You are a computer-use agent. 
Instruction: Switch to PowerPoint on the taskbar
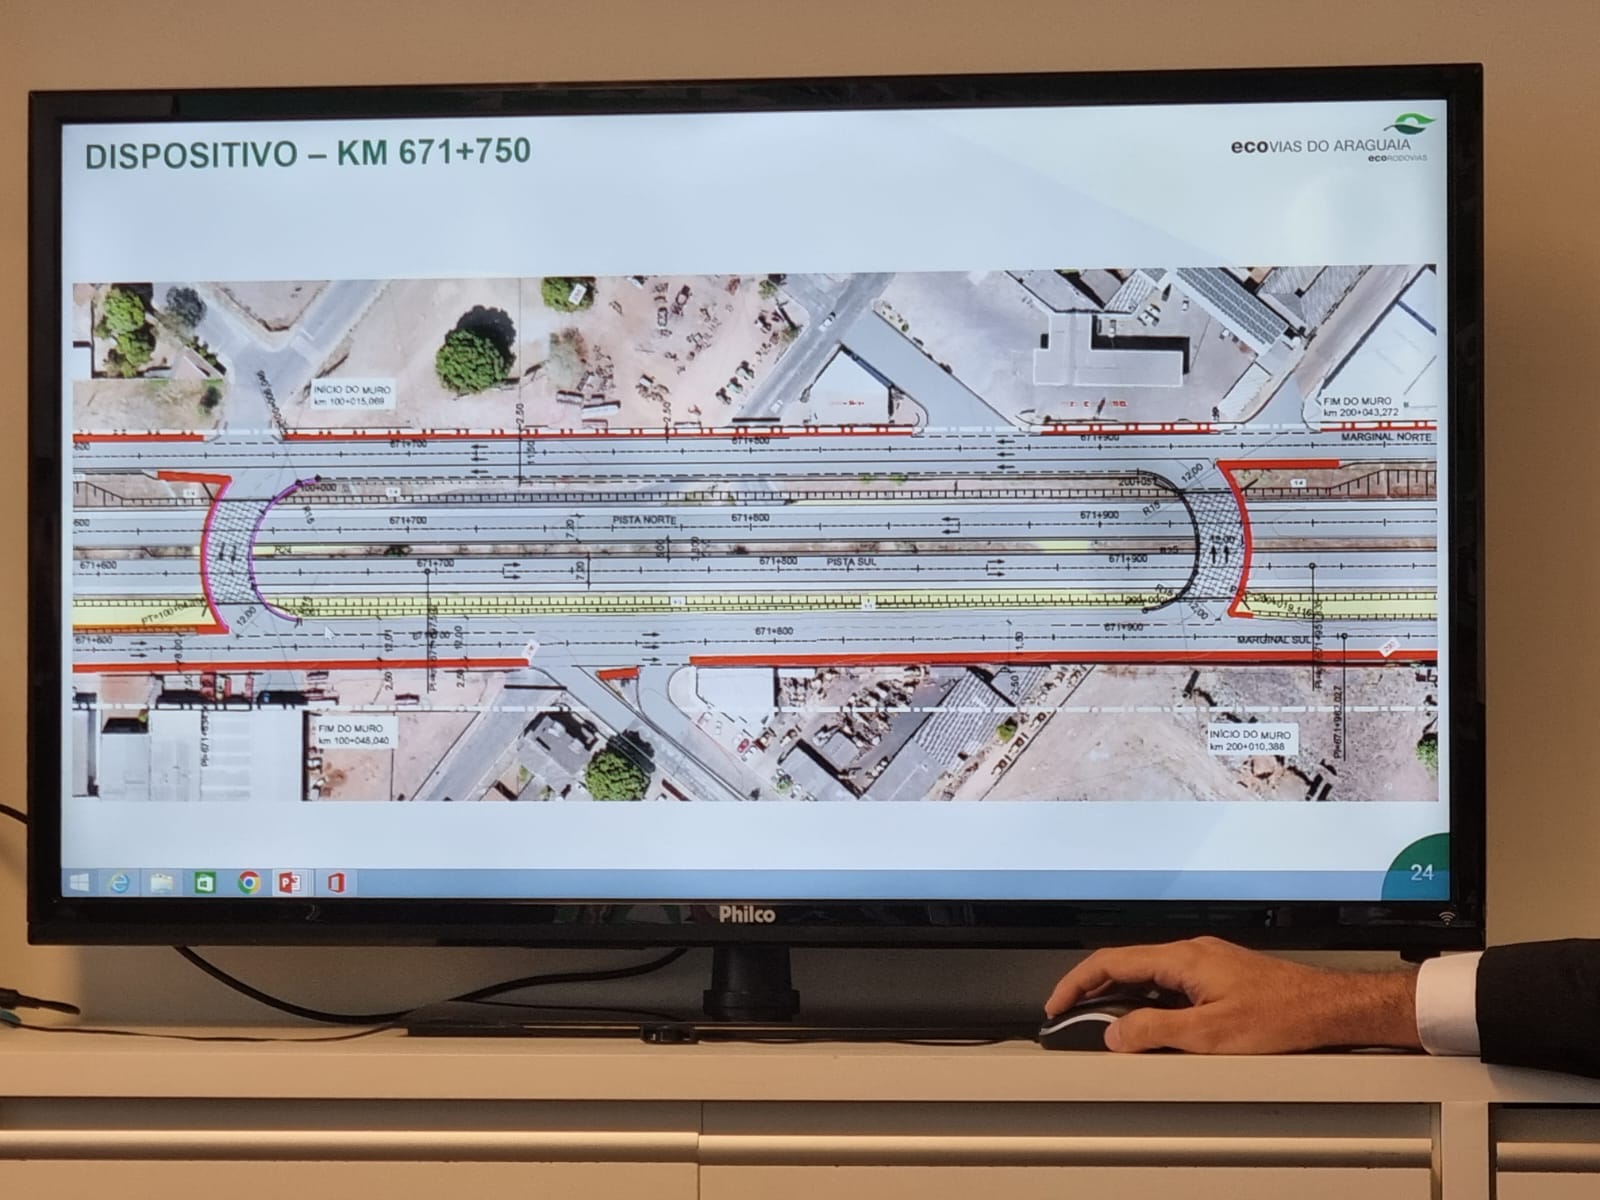coord(291,883)
